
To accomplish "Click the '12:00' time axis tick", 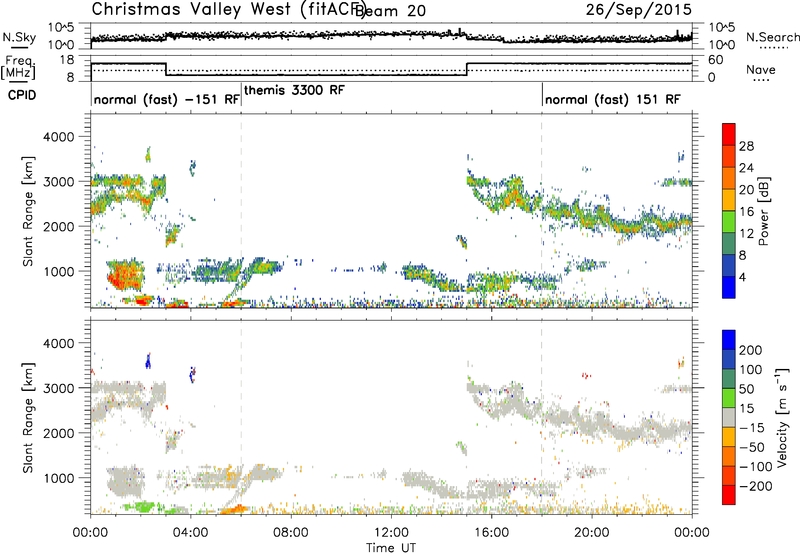I will [x=391, y=532].
